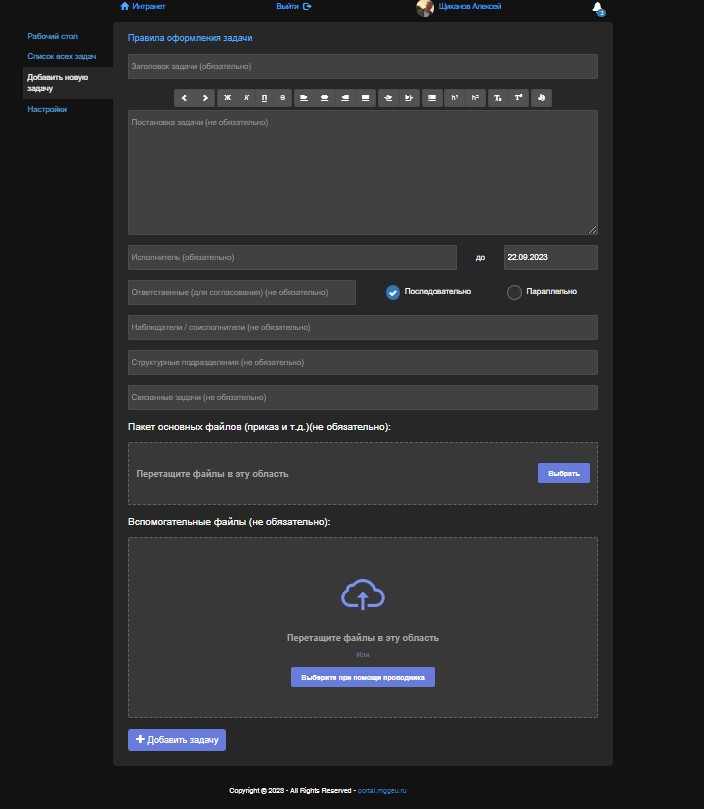704x809 pixels.
Task: Apply the h2 heading format
Action: pos(475,98)
